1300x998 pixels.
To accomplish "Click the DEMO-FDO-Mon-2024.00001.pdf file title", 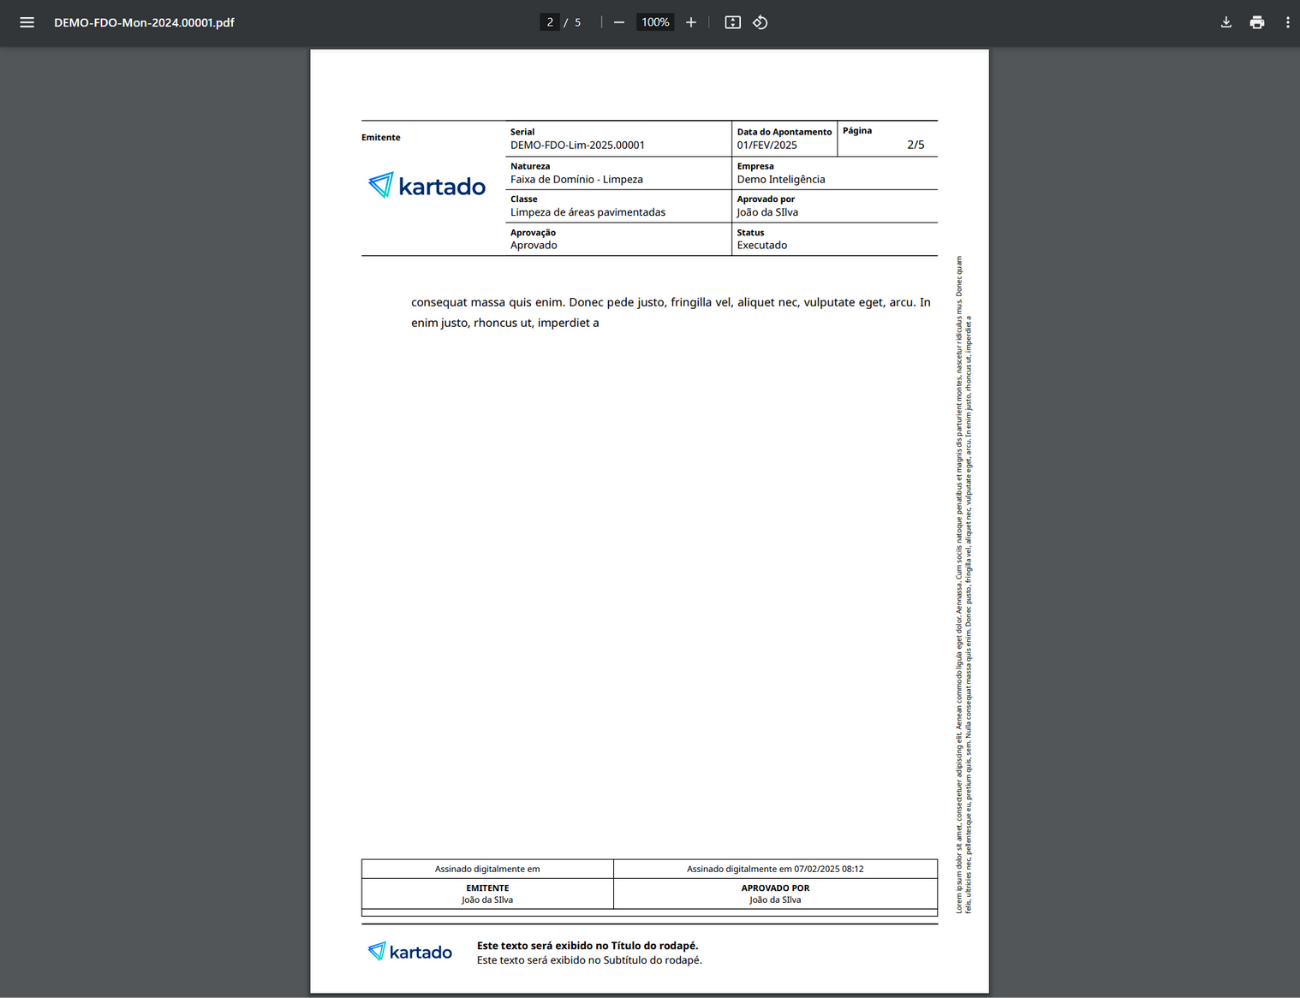I will pos(144,22).
